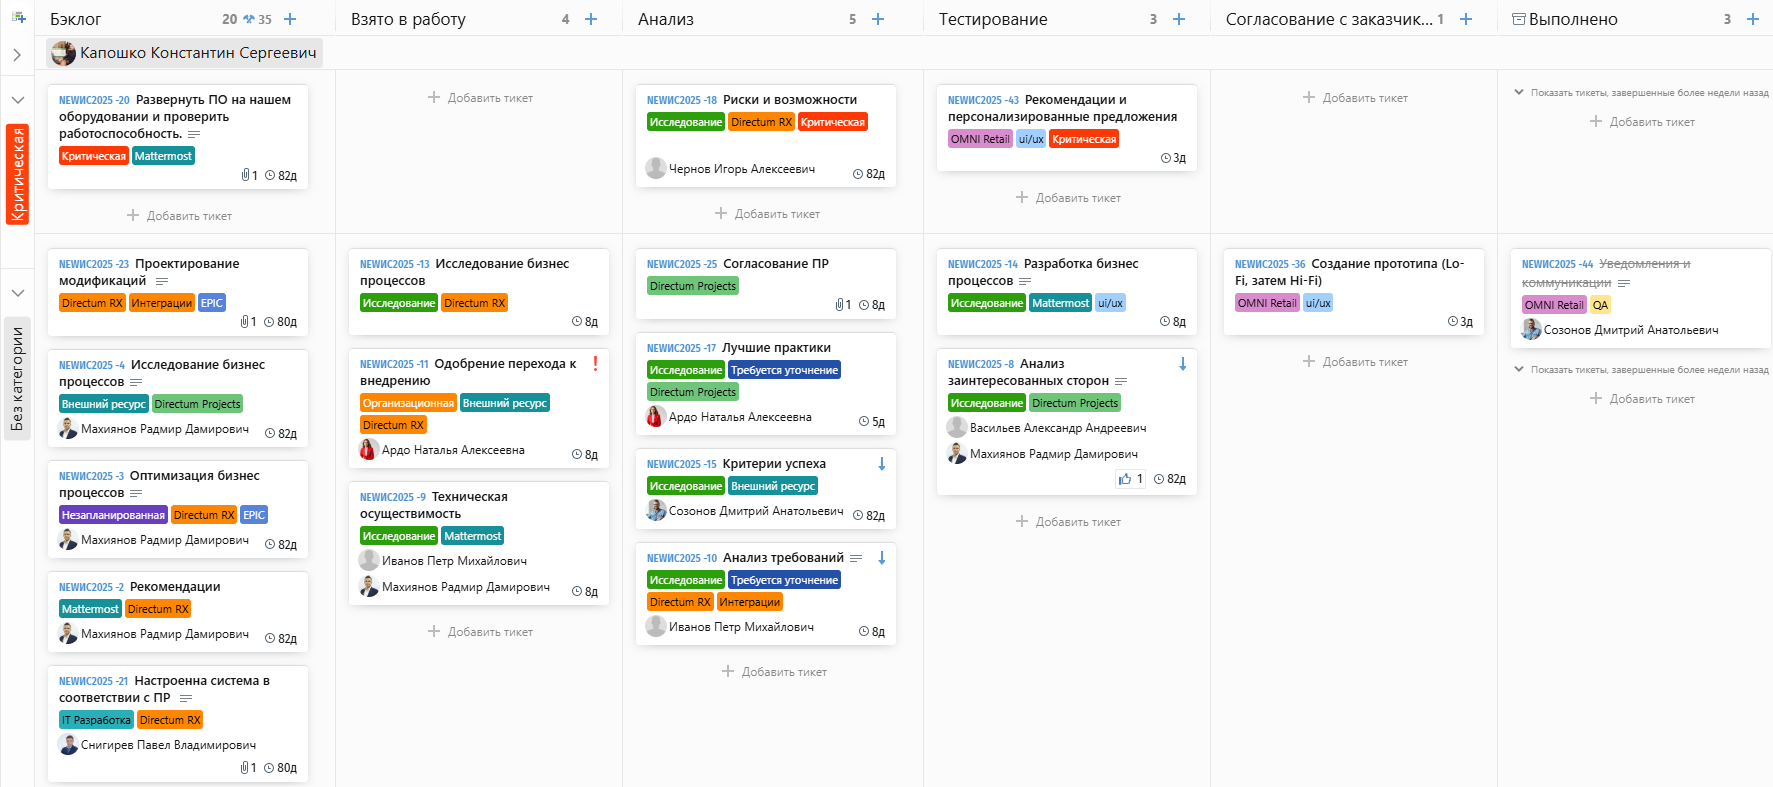Click archive icon beside Выполнено column title
The height and width of the screenshot is (787, 1773).
1519,19
